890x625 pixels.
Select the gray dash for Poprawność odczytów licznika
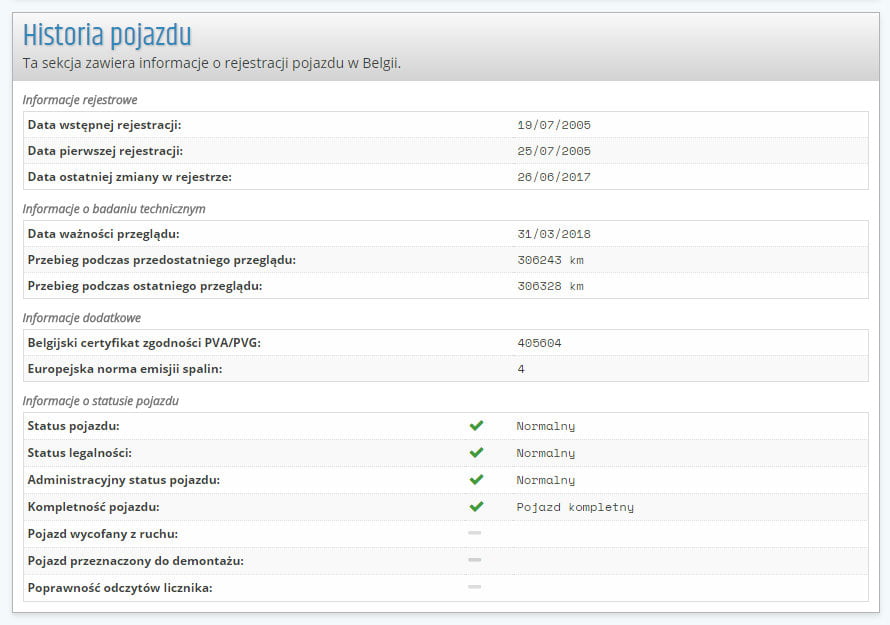click(475, 587)
